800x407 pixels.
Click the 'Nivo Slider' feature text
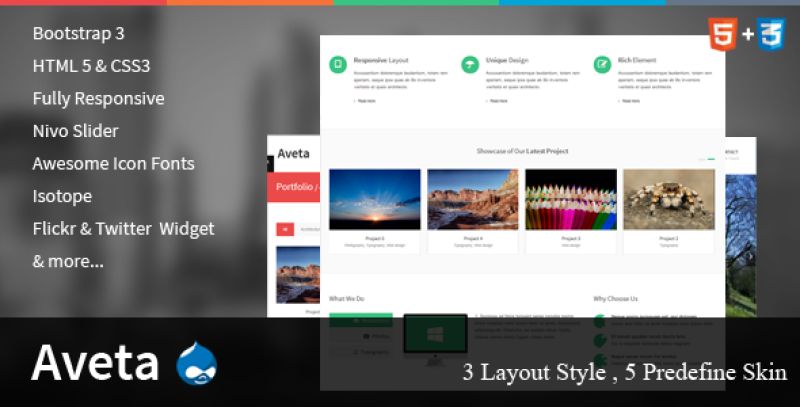pos(76,131)
